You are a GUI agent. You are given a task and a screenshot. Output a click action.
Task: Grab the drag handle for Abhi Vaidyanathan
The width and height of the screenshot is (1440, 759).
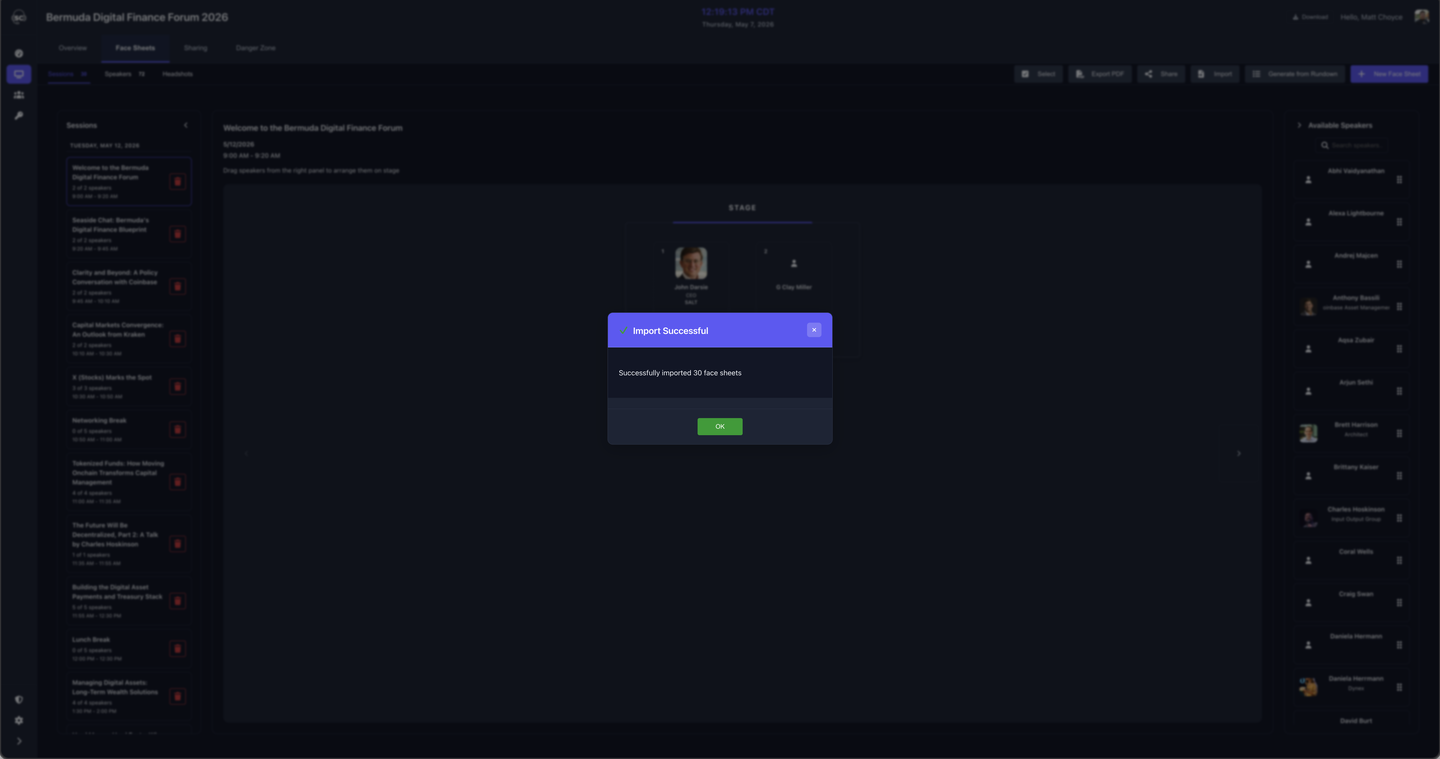pyautogui.click(x=1399, y=180)
